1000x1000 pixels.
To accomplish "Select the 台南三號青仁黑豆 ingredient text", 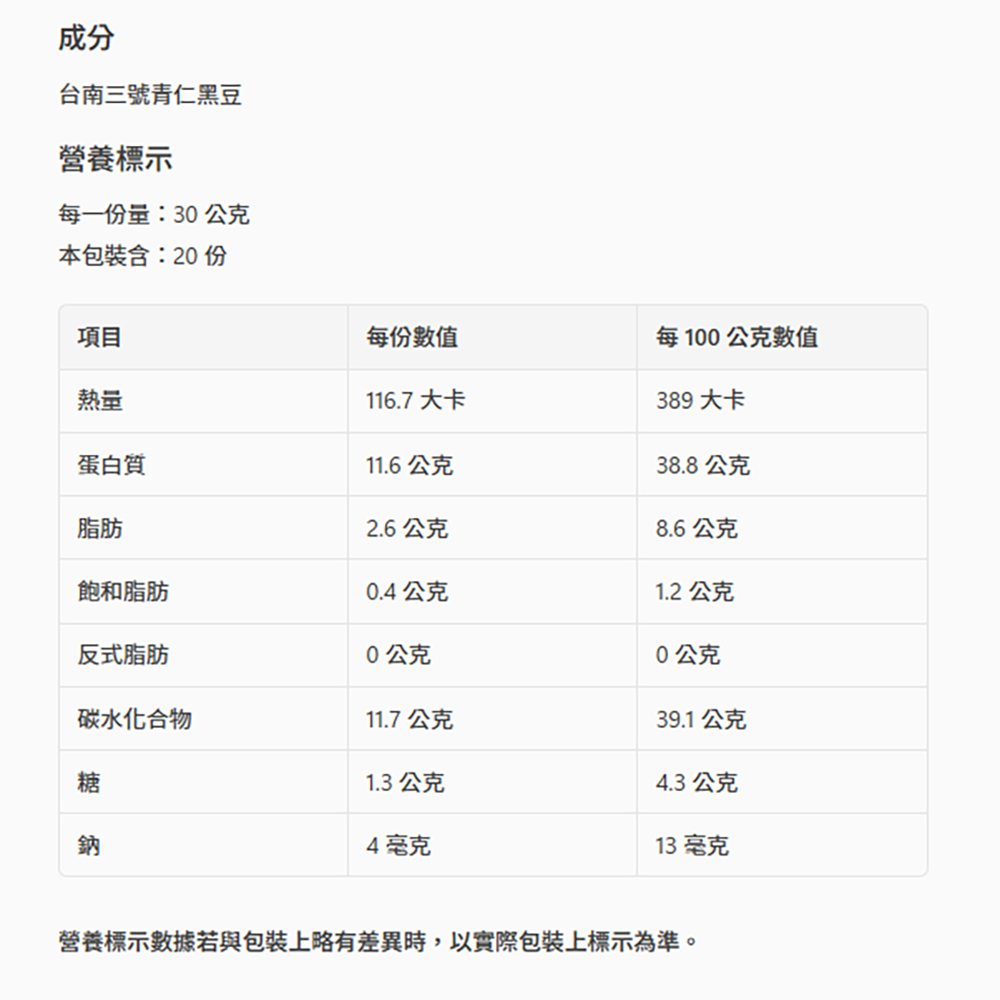I will pyautogui.click(x=150, y=96).
